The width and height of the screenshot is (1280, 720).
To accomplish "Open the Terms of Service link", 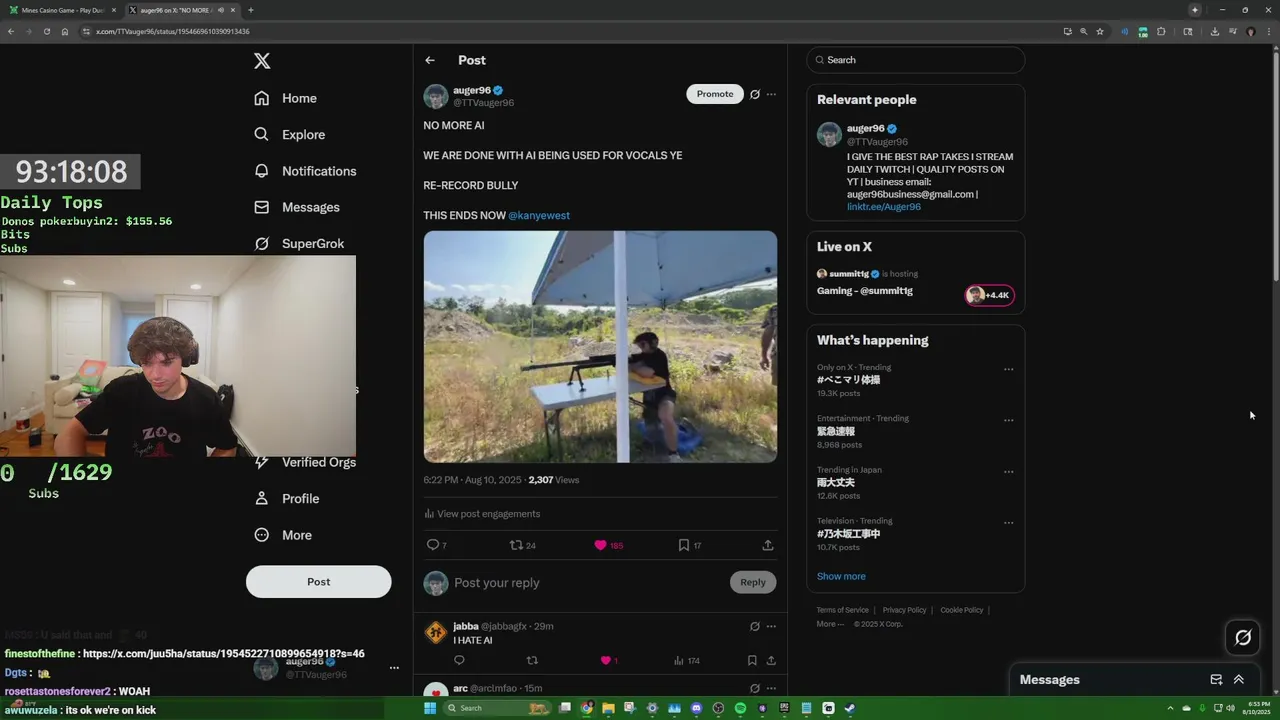I will coord(843,610).
